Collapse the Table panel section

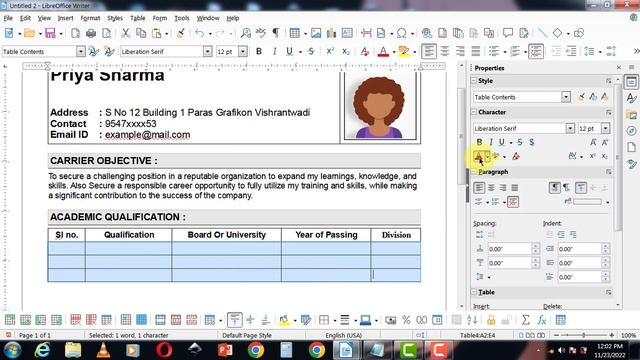(x=474, y=292)
